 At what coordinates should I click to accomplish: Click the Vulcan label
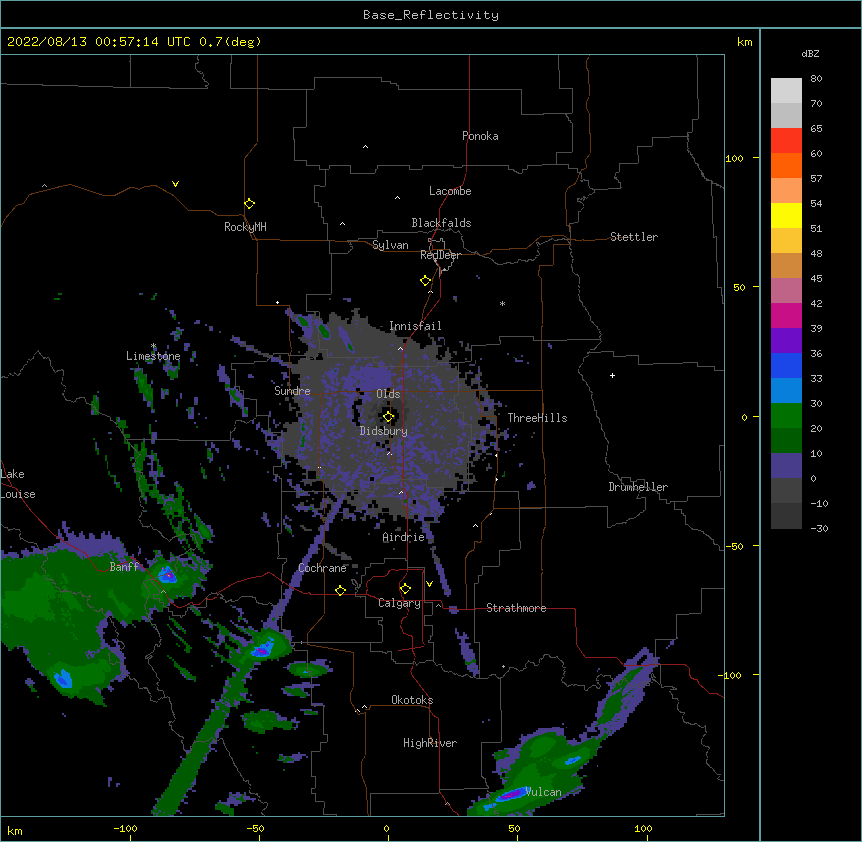coord(543,792)
